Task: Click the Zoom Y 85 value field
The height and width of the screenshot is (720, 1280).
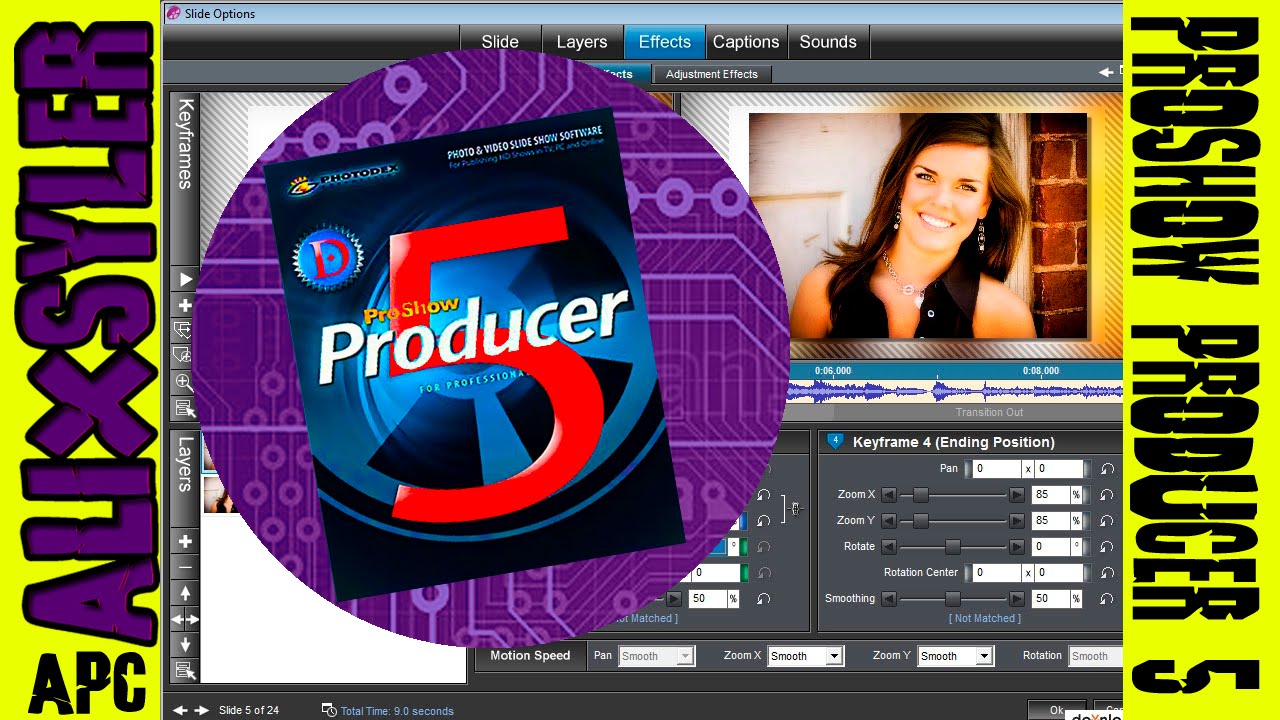Action: [x=1051, y=520]
